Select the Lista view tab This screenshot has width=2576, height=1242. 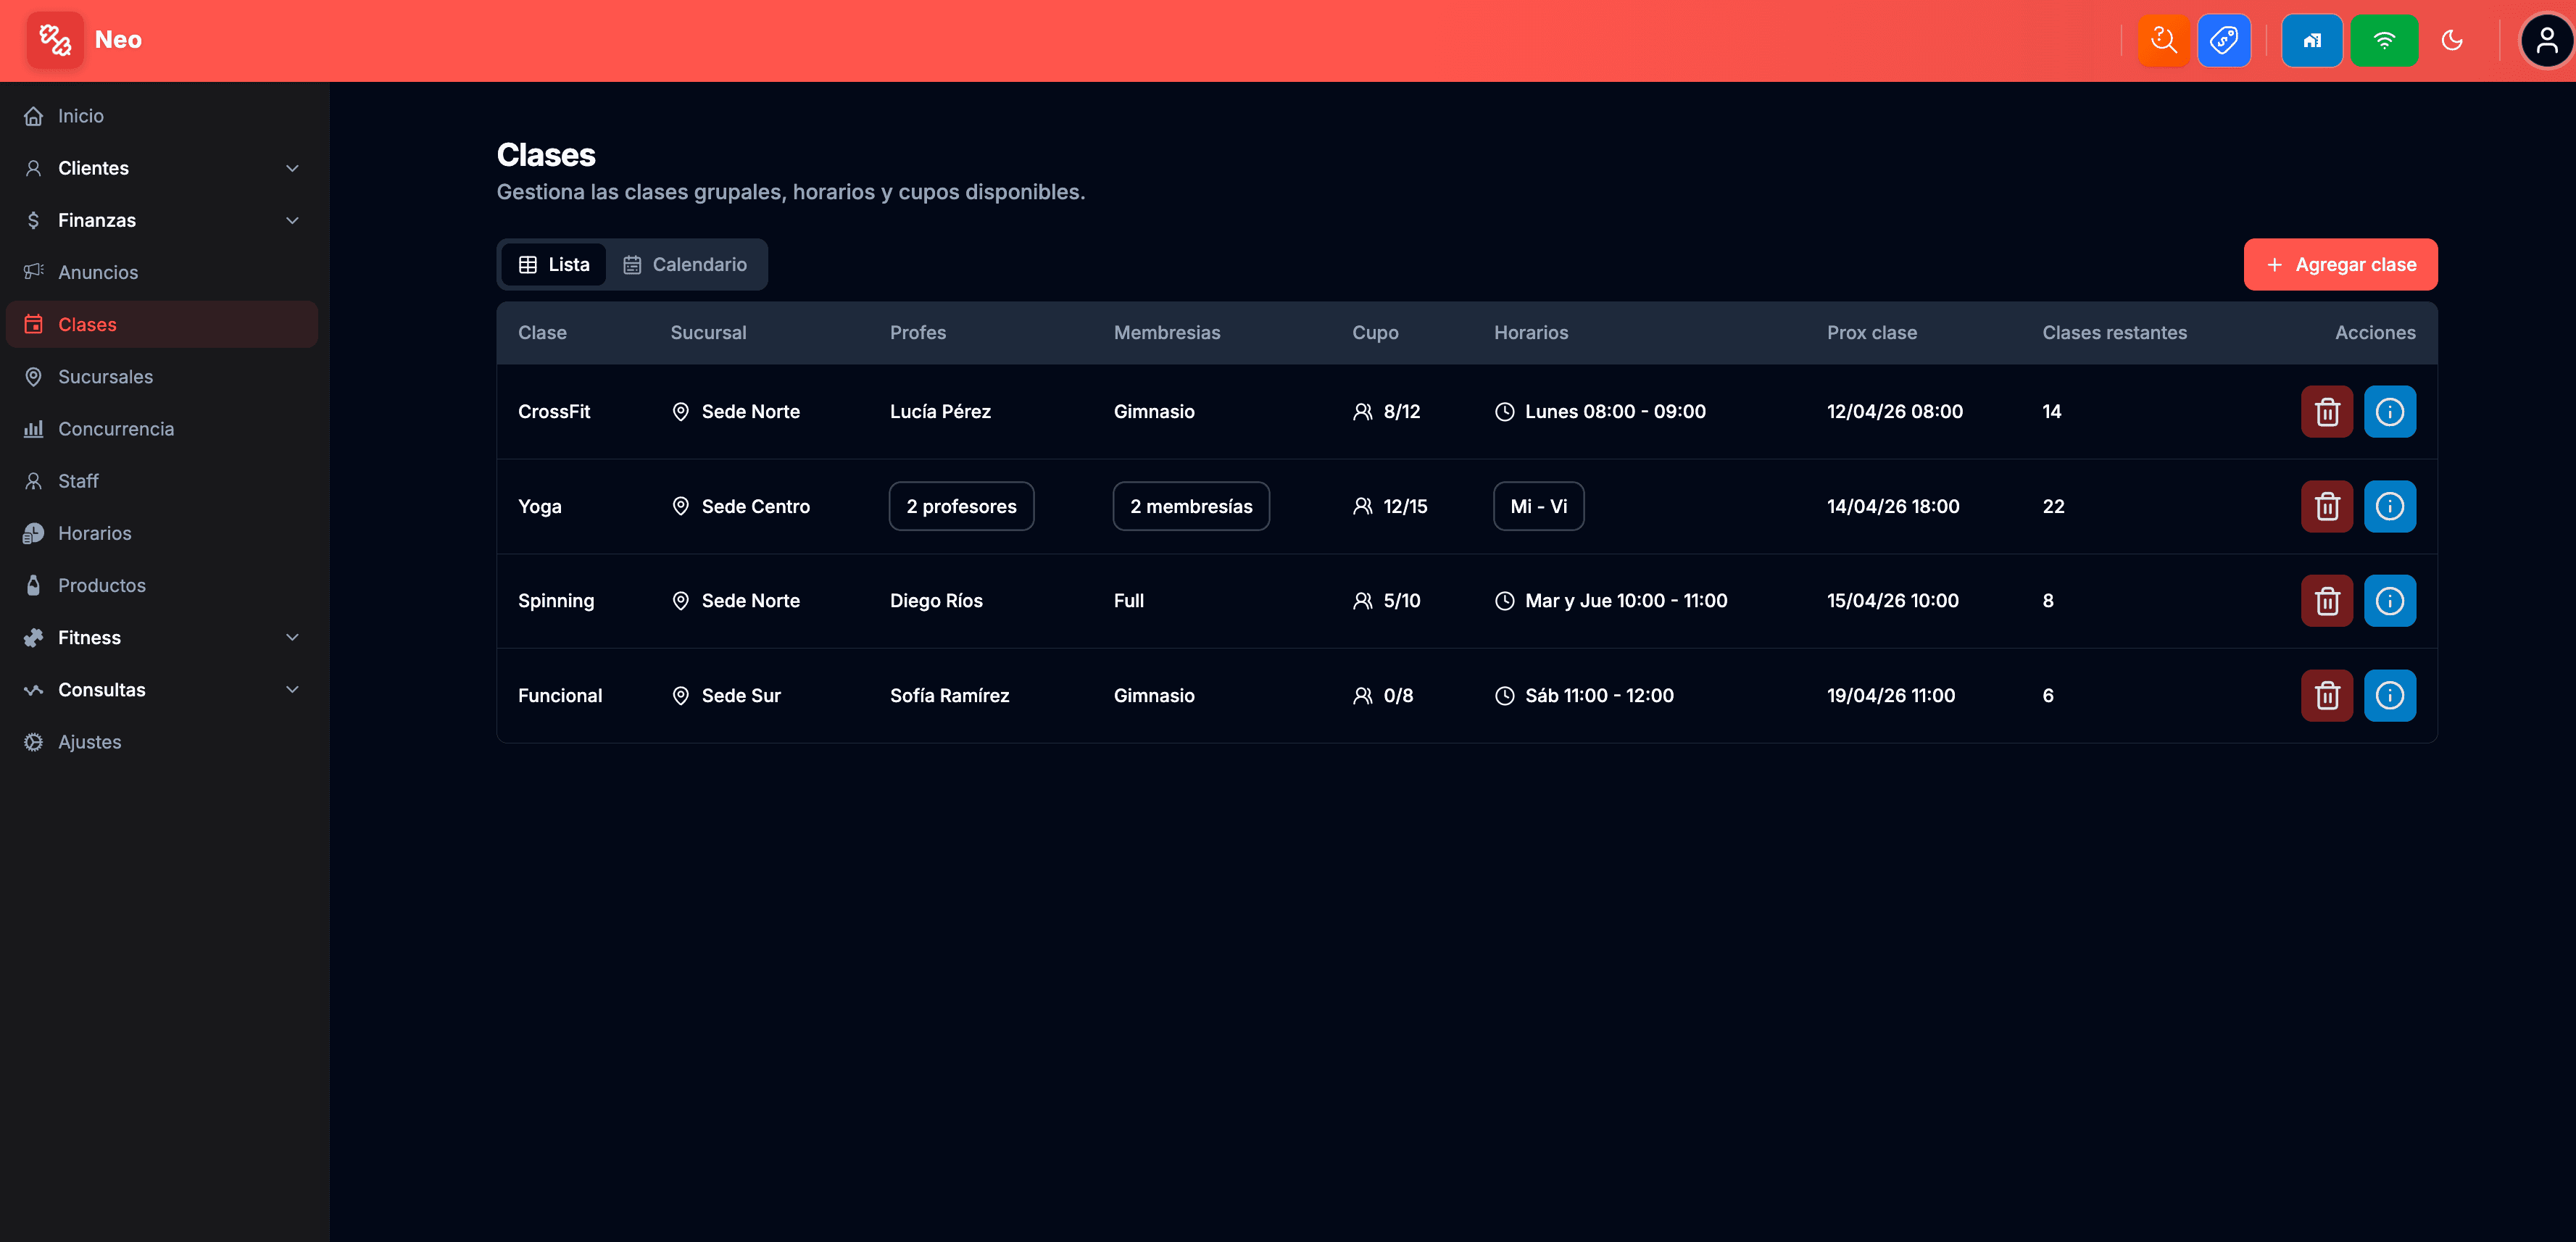pos(554,265)
